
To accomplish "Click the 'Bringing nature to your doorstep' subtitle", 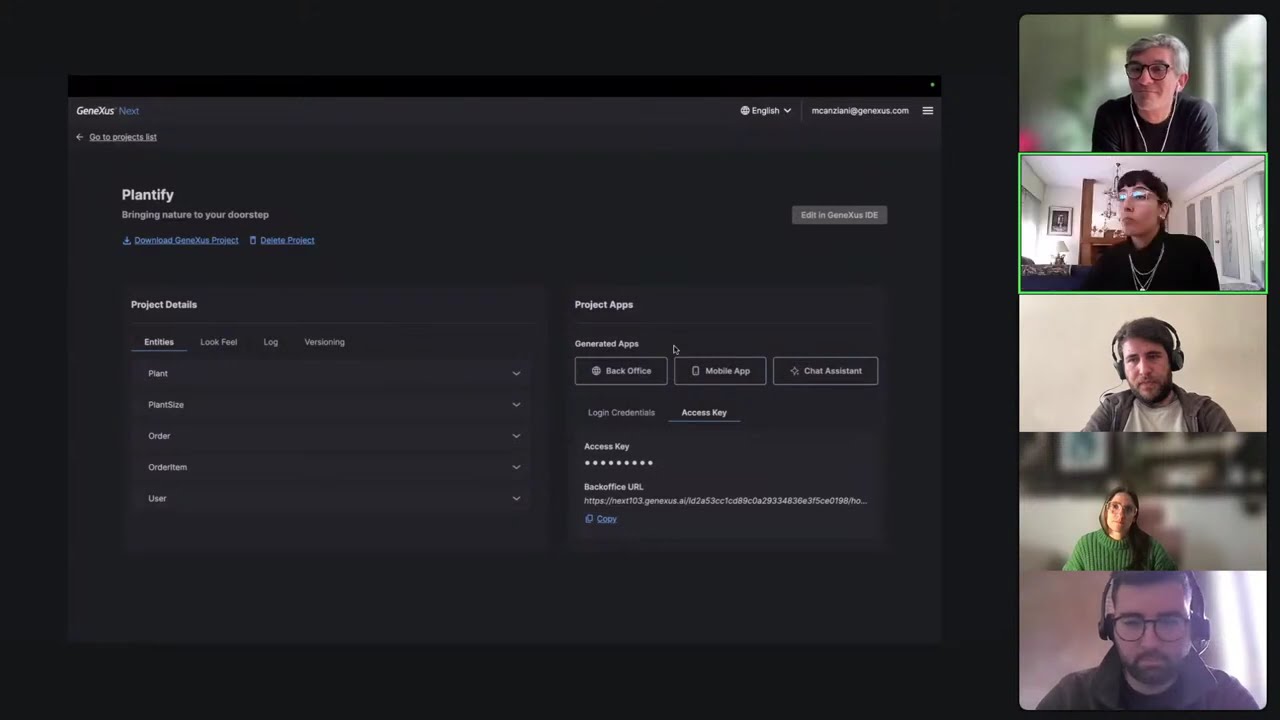I will click(195, 215).
